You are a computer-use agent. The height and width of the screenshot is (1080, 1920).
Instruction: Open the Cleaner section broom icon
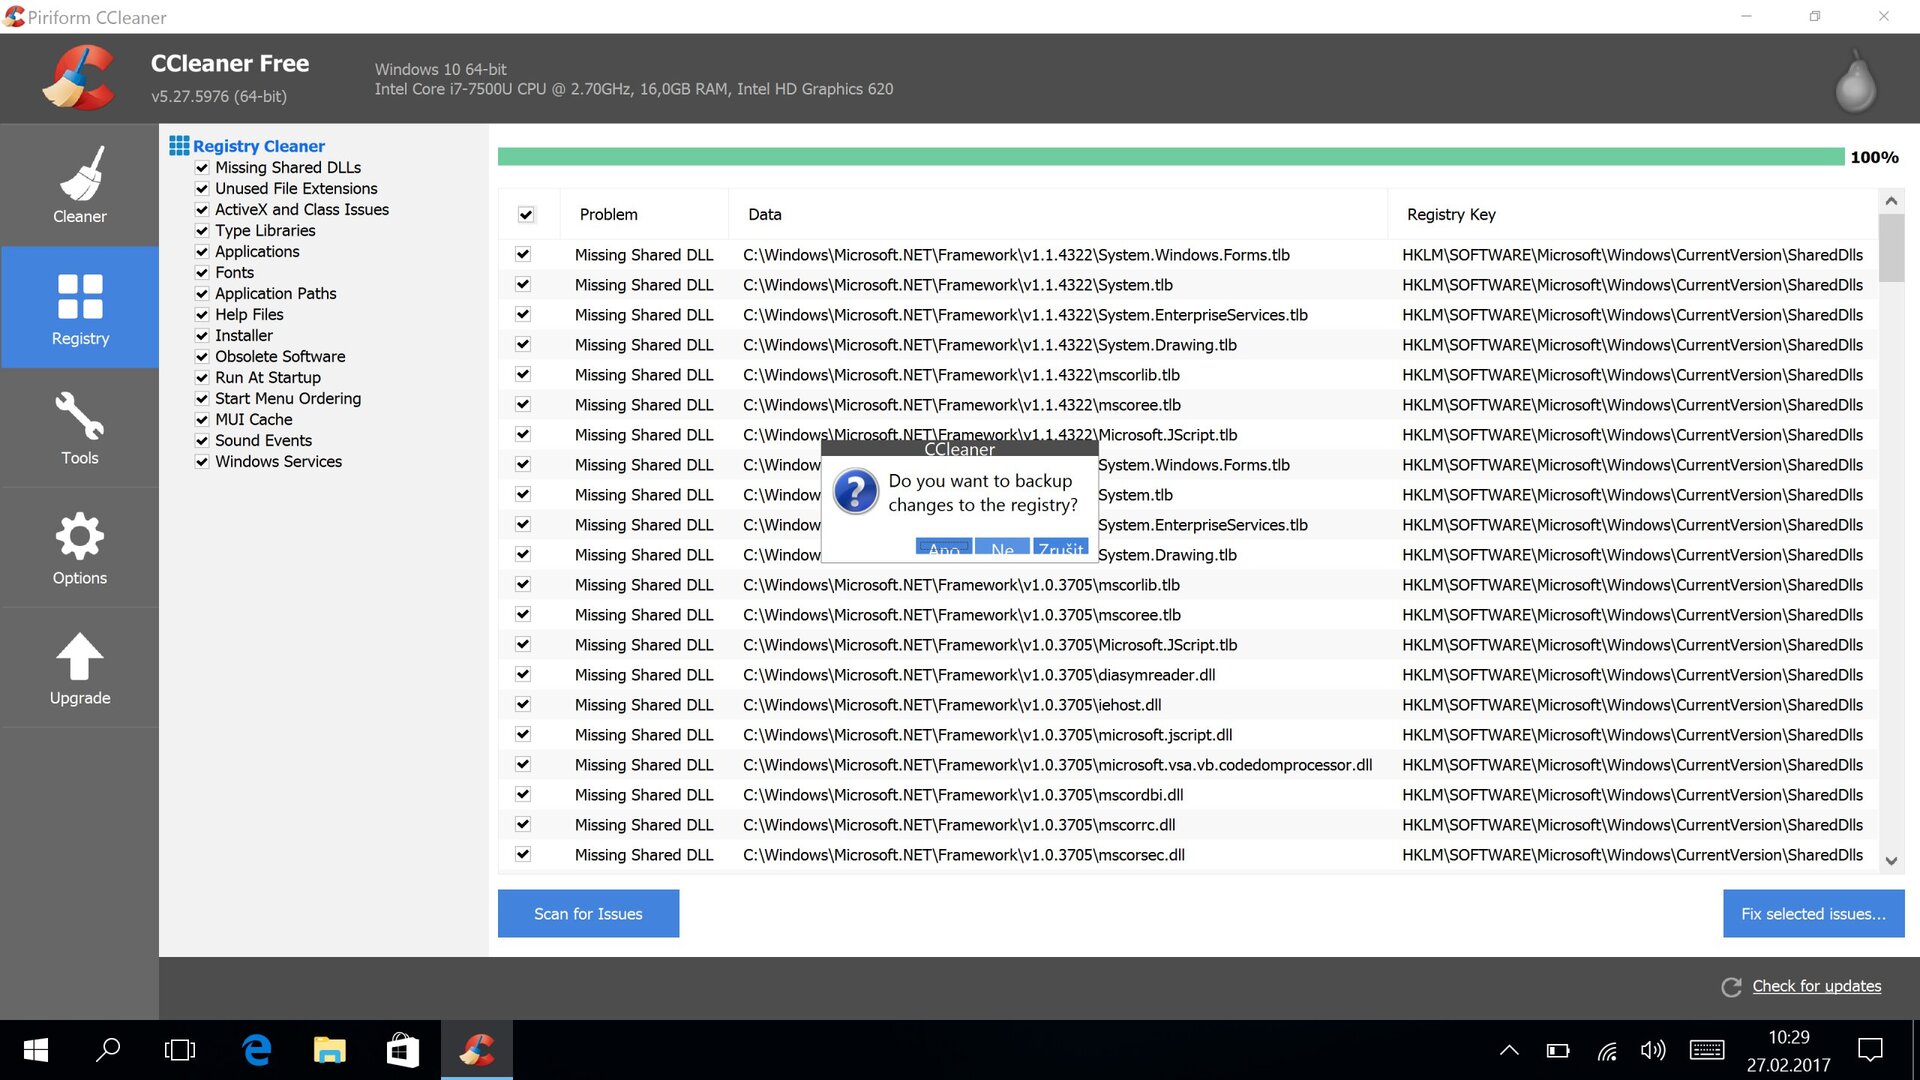80,174
